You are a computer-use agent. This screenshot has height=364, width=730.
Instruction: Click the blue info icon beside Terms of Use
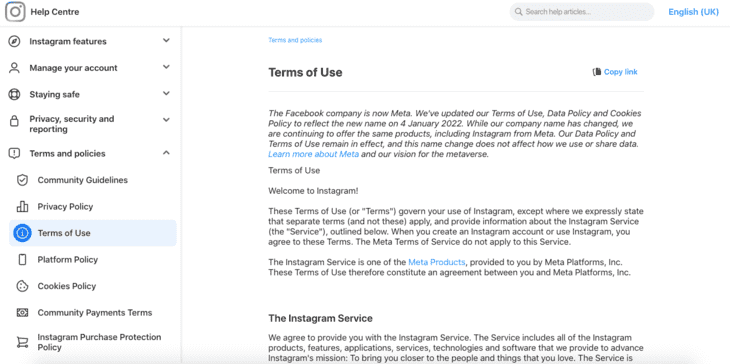(x=22, y=233)
